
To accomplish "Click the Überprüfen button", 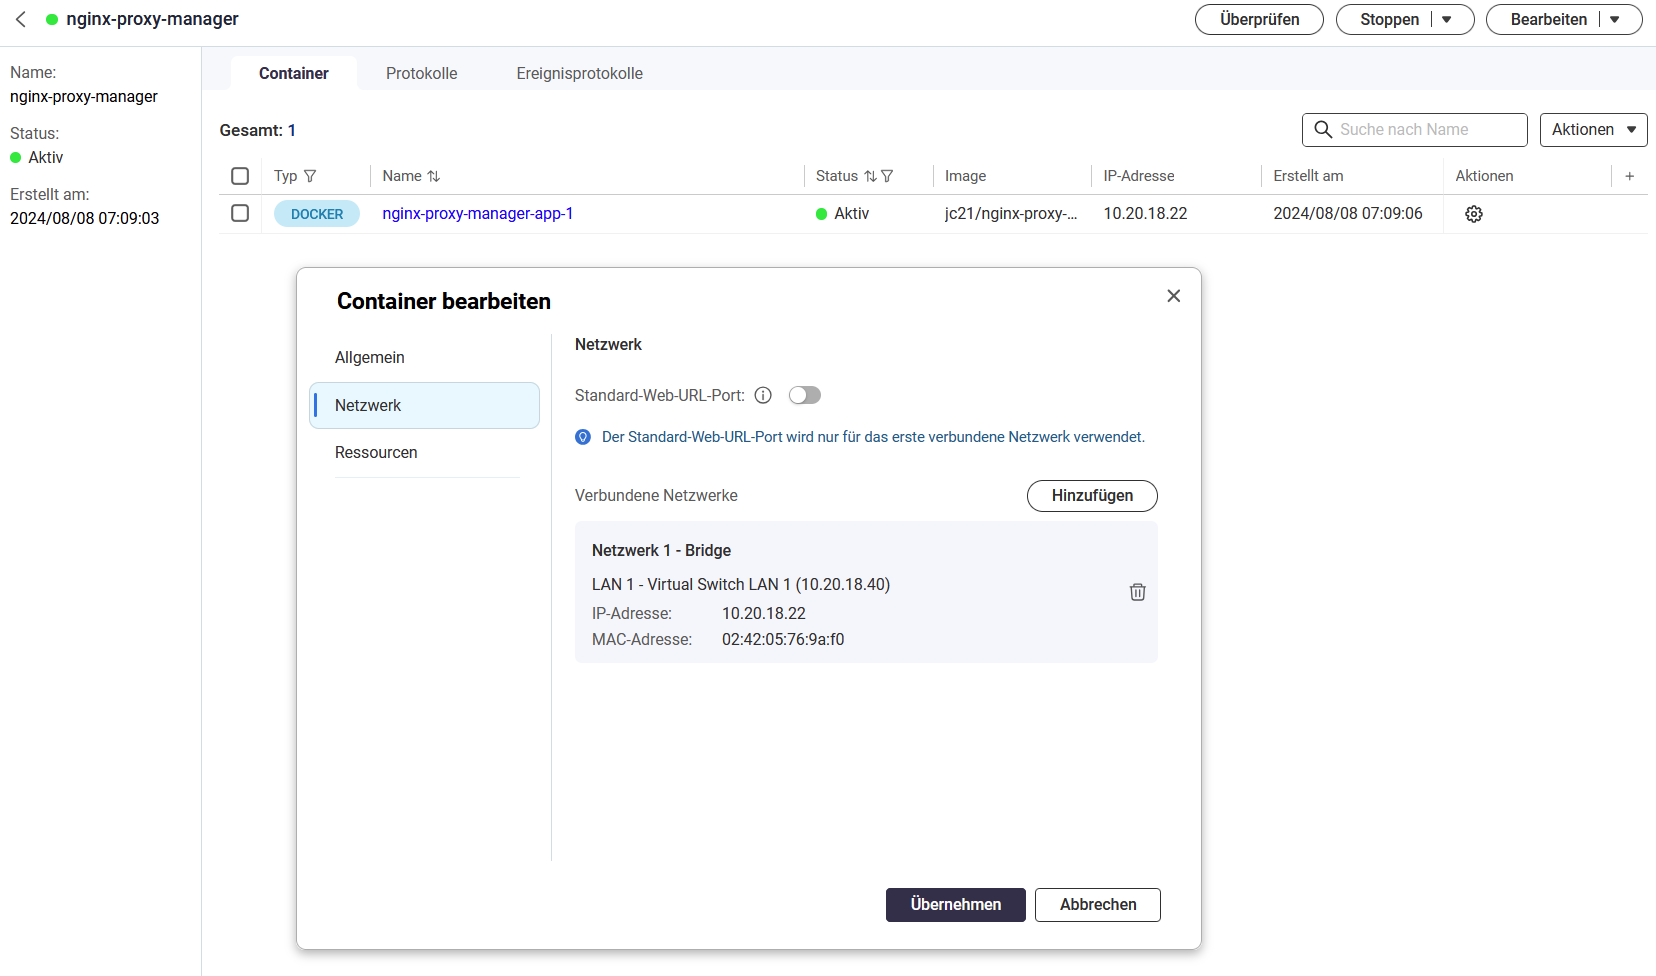I will click(1260, 19).
